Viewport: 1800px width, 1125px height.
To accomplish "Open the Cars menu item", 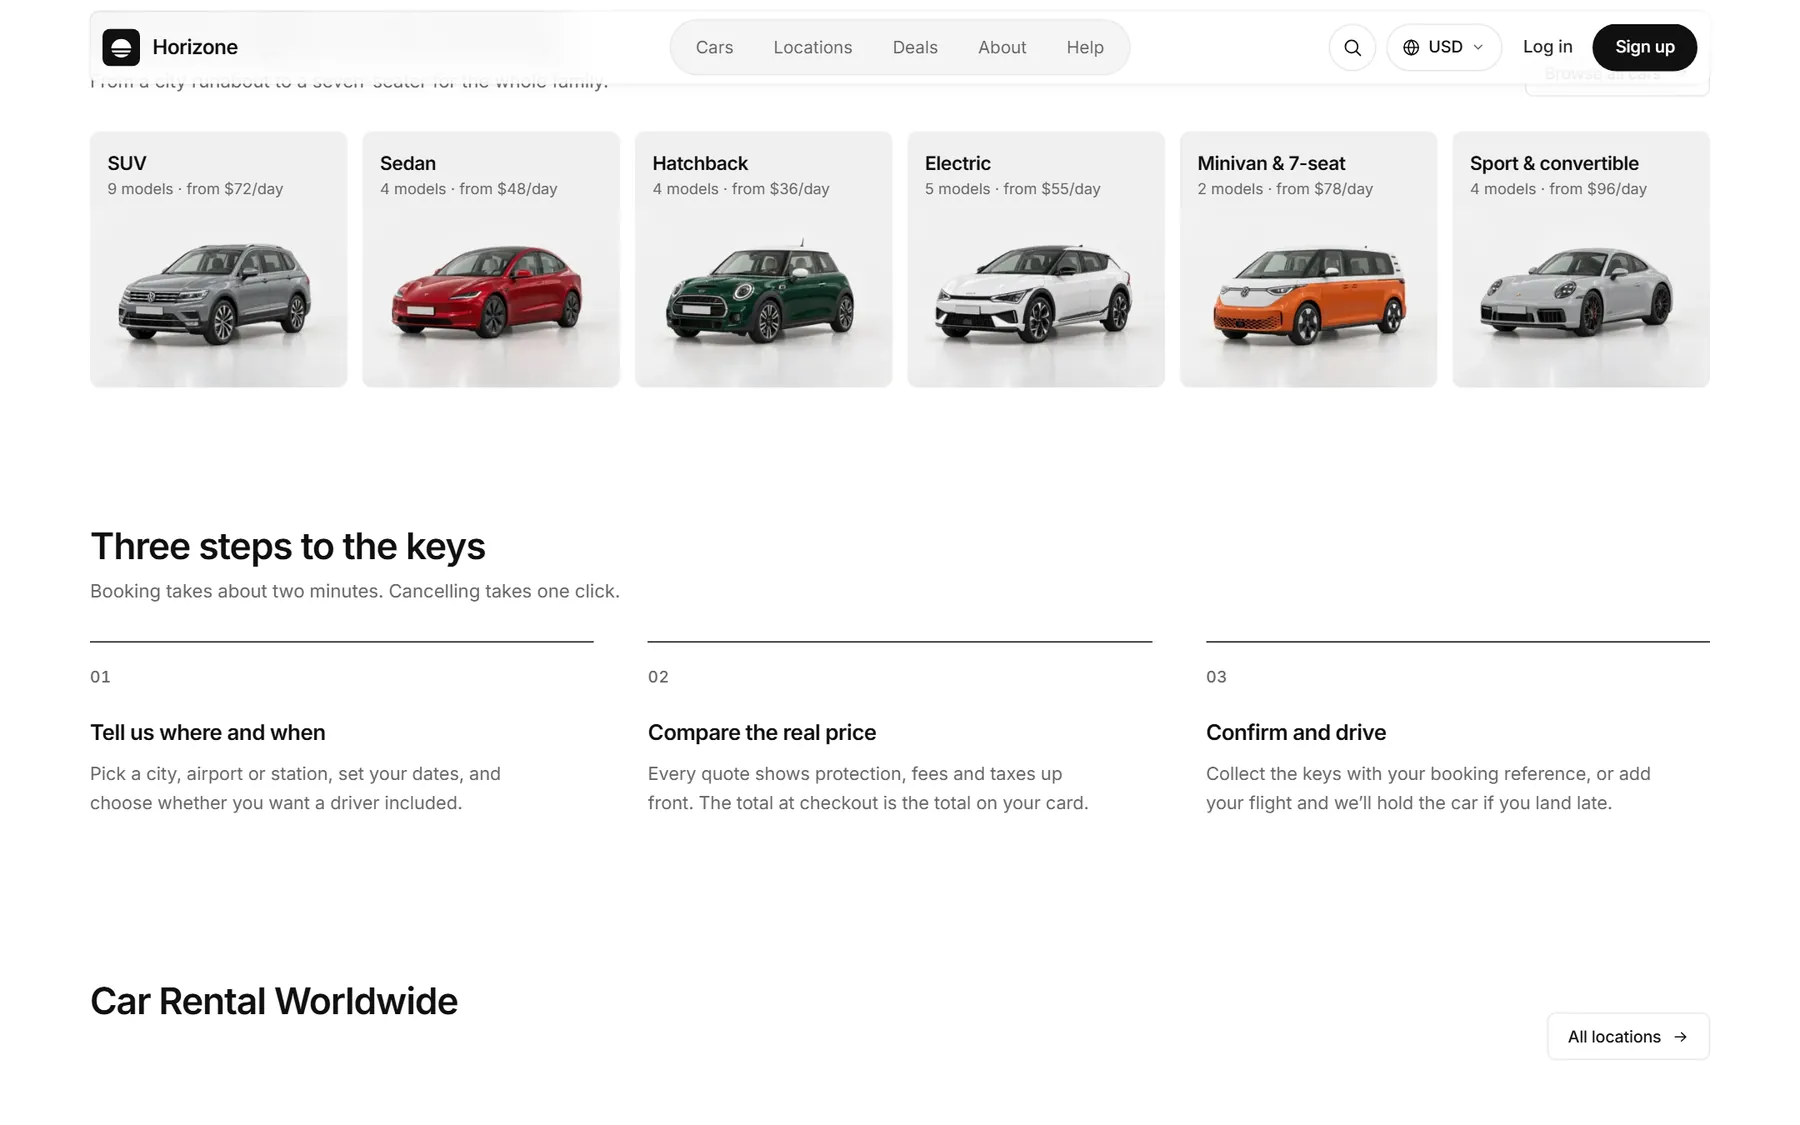I will coord(714,47).
